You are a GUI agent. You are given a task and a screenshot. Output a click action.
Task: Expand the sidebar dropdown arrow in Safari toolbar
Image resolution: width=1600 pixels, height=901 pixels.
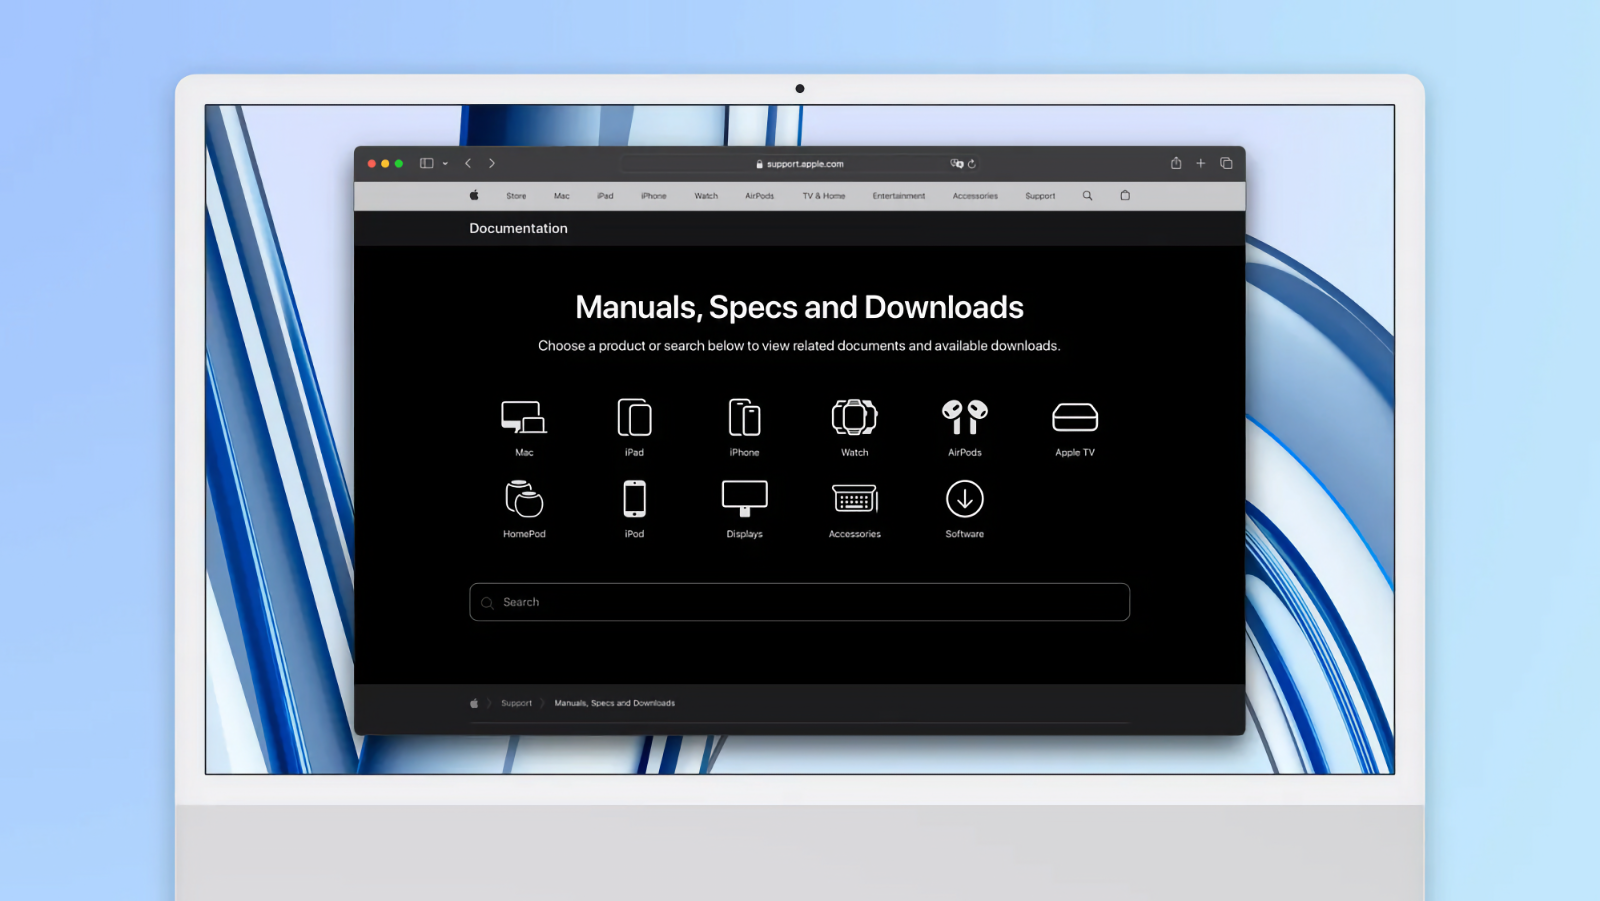[x=445, y=164]
